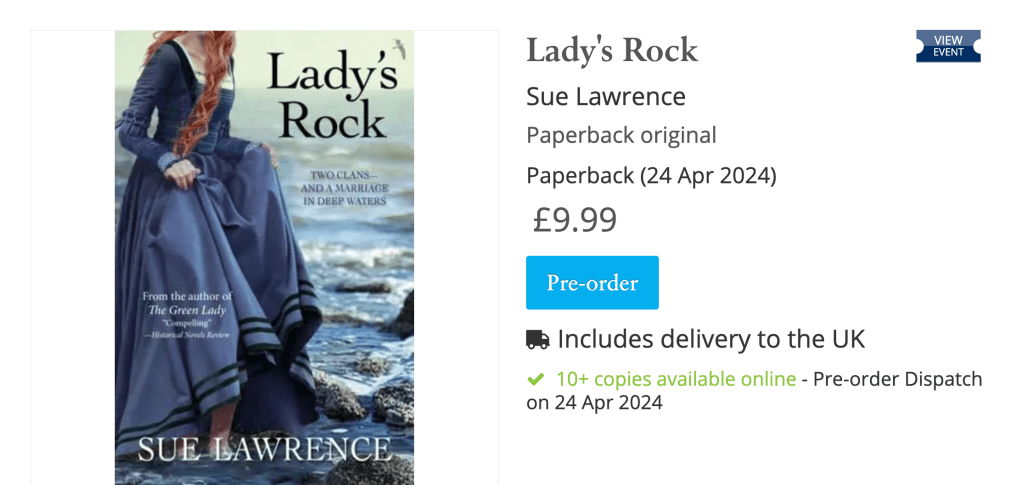Click the 10+ copies available online text

coord(676,379)
